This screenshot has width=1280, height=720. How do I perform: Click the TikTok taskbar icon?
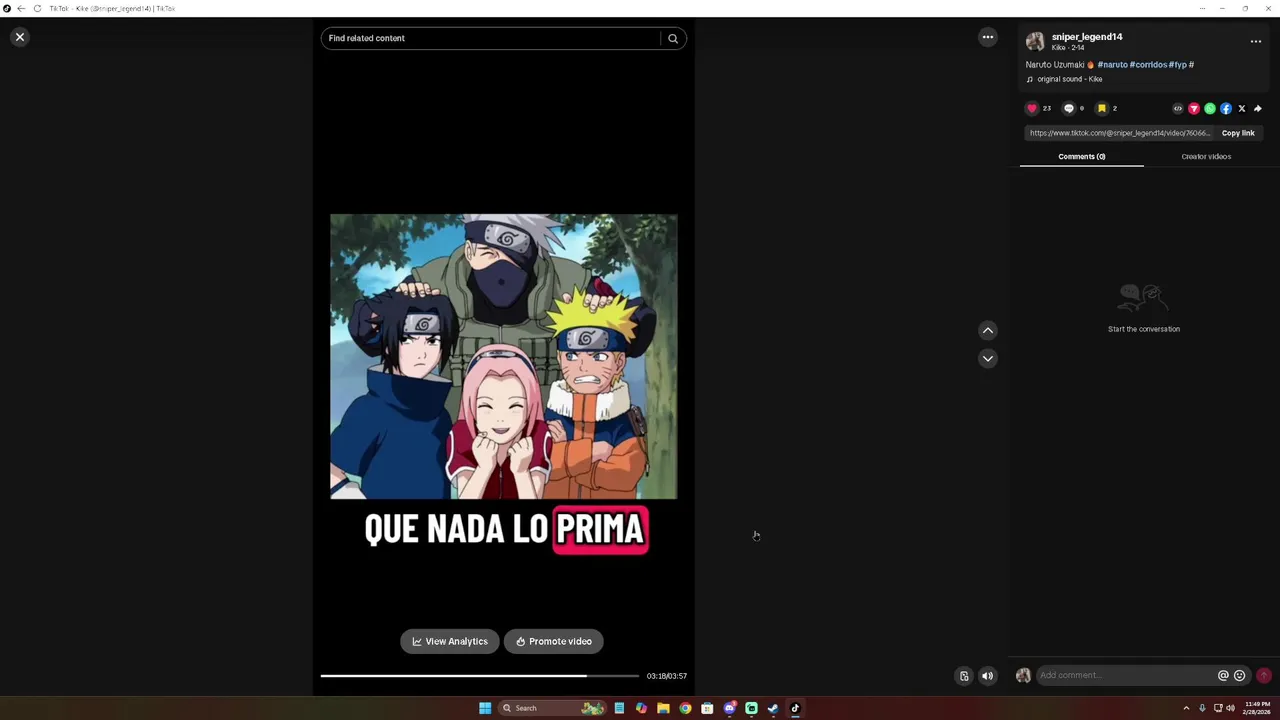pyautogui.click(x=795, y=708)
